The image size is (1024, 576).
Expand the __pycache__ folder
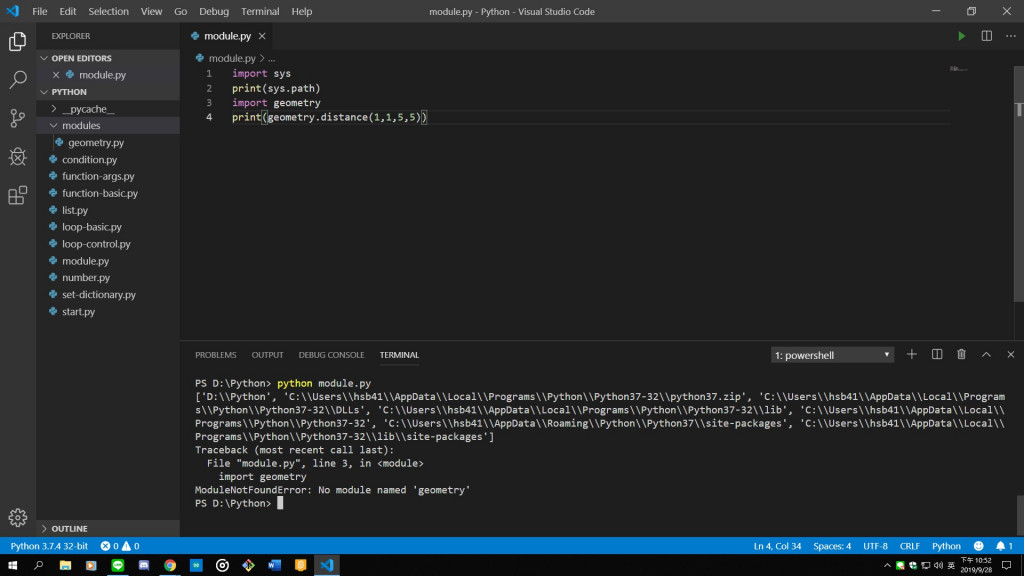(108, 109)
